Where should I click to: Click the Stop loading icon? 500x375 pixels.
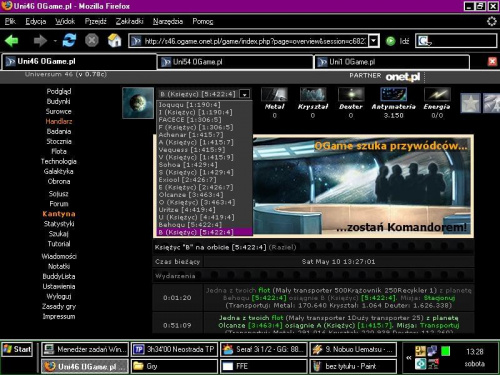pos(92,41)
